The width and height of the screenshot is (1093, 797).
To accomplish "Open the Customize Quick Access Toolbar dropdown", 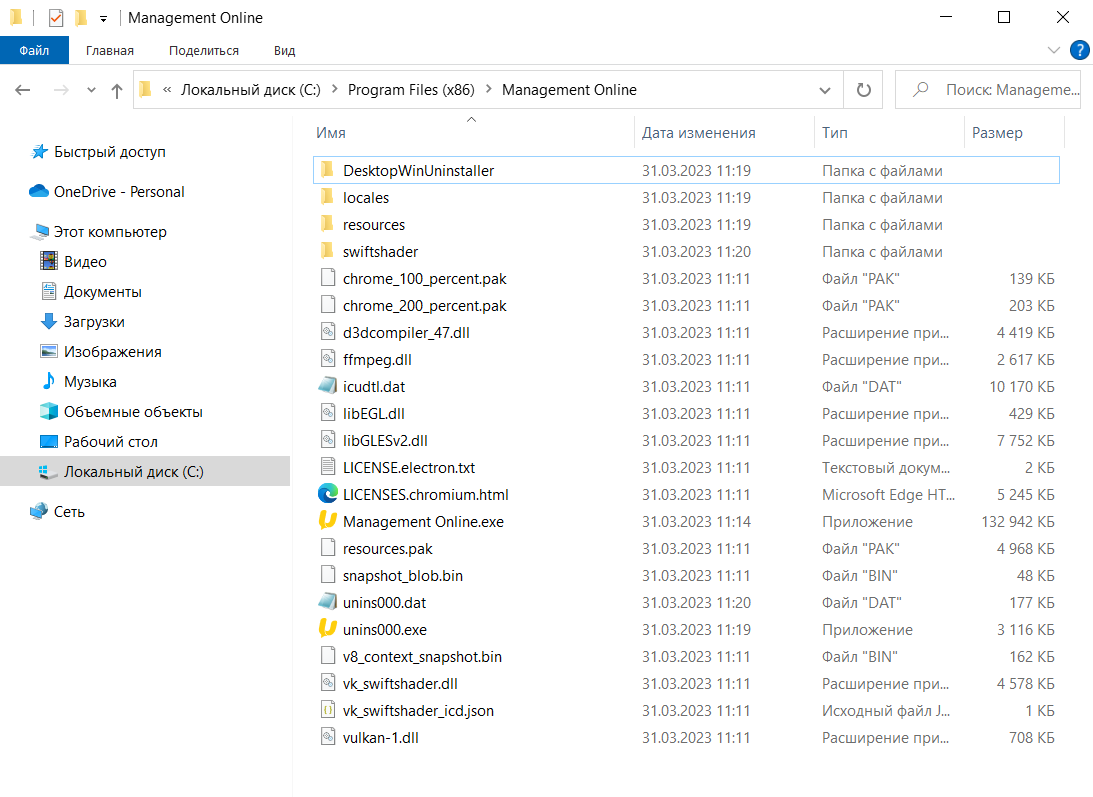I will (103, 18).
